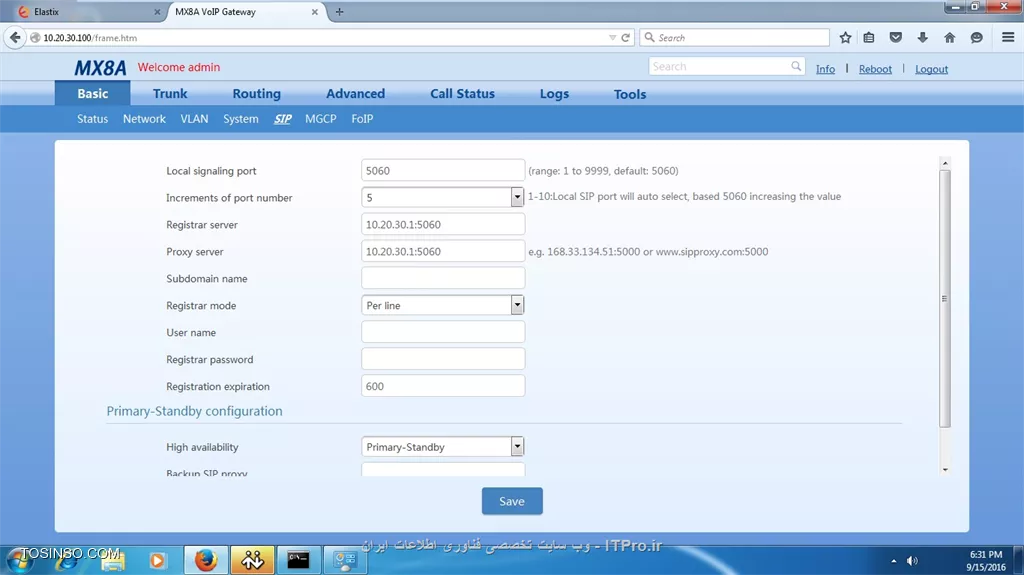
Task: Click the Firefox search box
Action: [x=735, y=37]
